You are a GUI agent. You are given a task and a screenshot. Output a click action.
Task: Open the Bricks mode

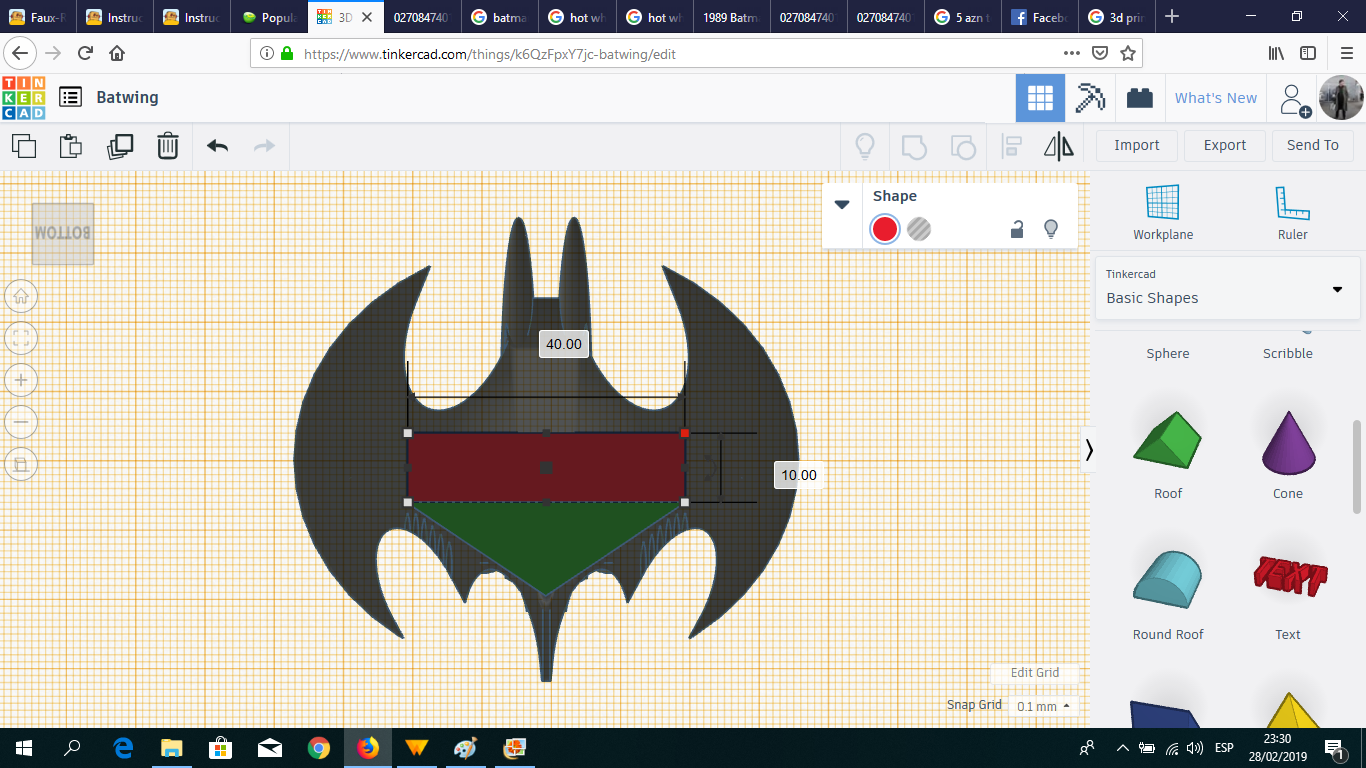click(x=1140, y=98)
